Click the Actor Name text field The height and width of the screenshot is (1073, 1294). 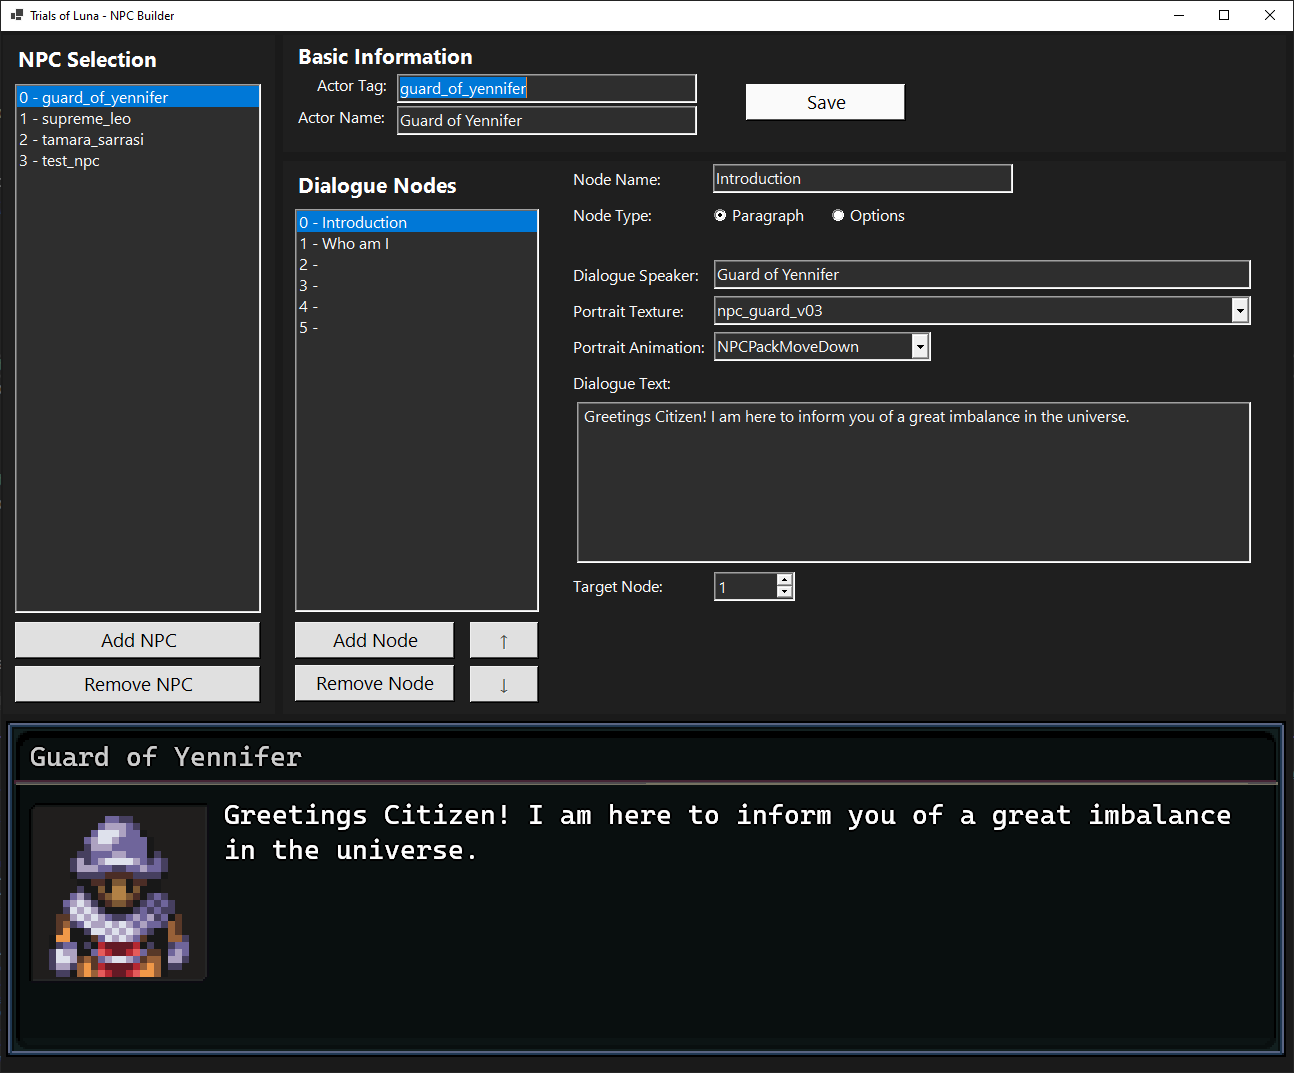click(546, 121)
